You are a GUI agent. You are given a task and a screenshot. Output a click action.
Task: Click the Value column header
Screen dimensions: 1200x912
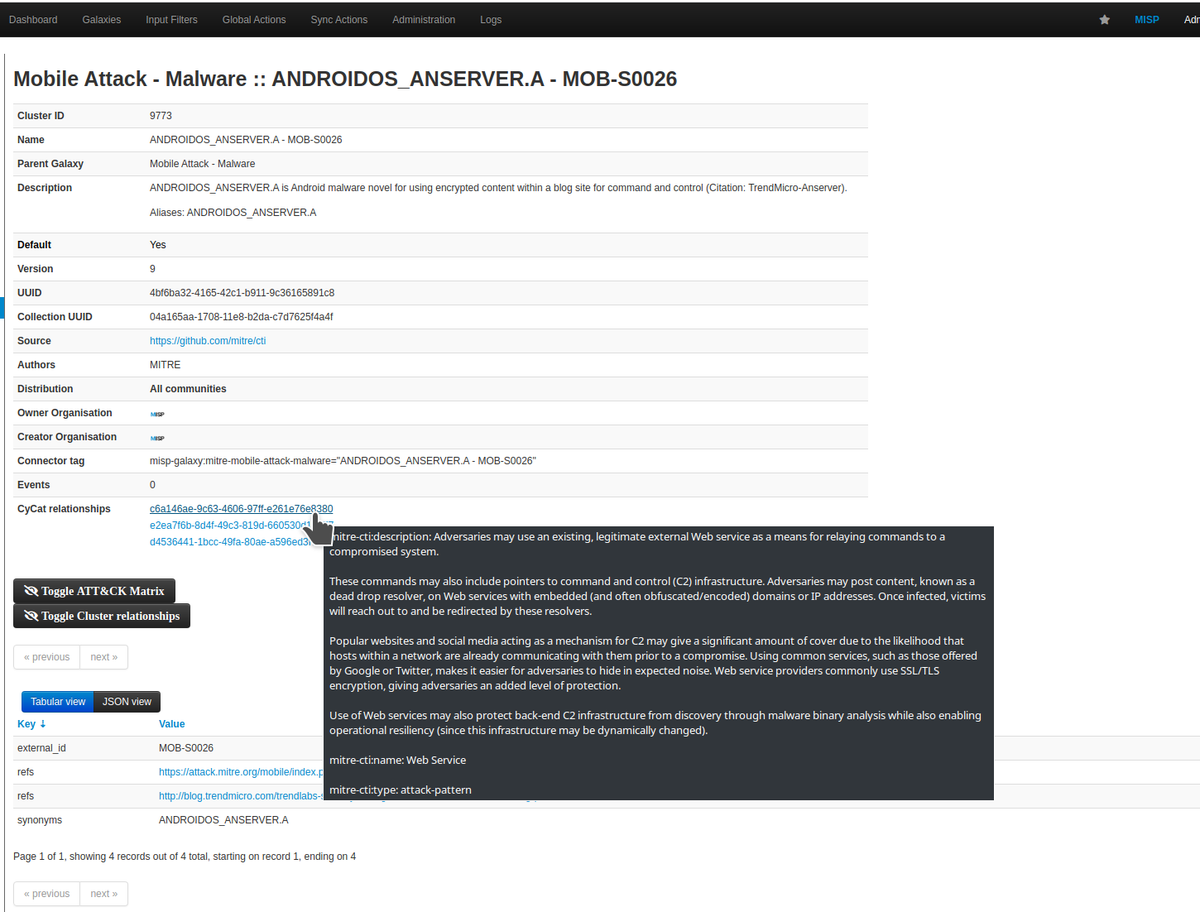(172, 724)
